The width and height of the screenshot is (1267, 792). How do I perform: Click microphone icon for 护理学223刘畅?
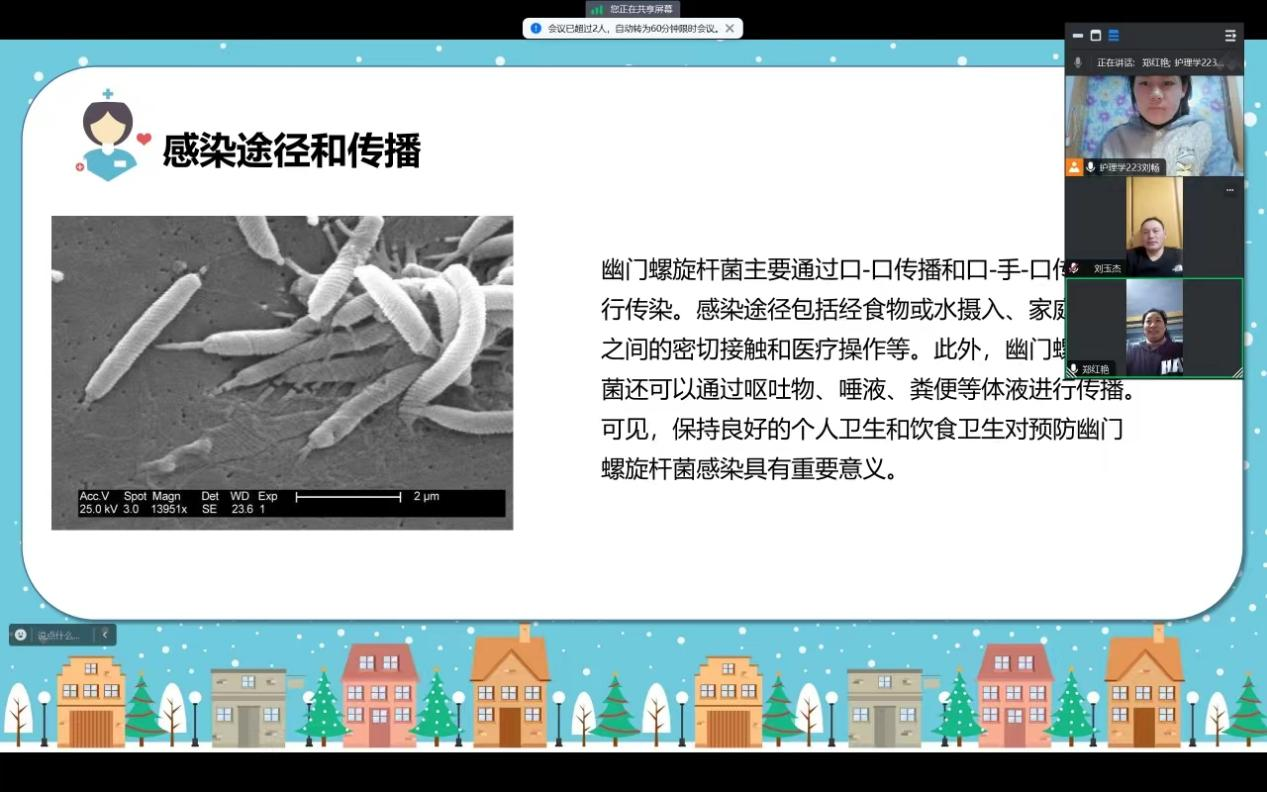(x=1091, y=167)
